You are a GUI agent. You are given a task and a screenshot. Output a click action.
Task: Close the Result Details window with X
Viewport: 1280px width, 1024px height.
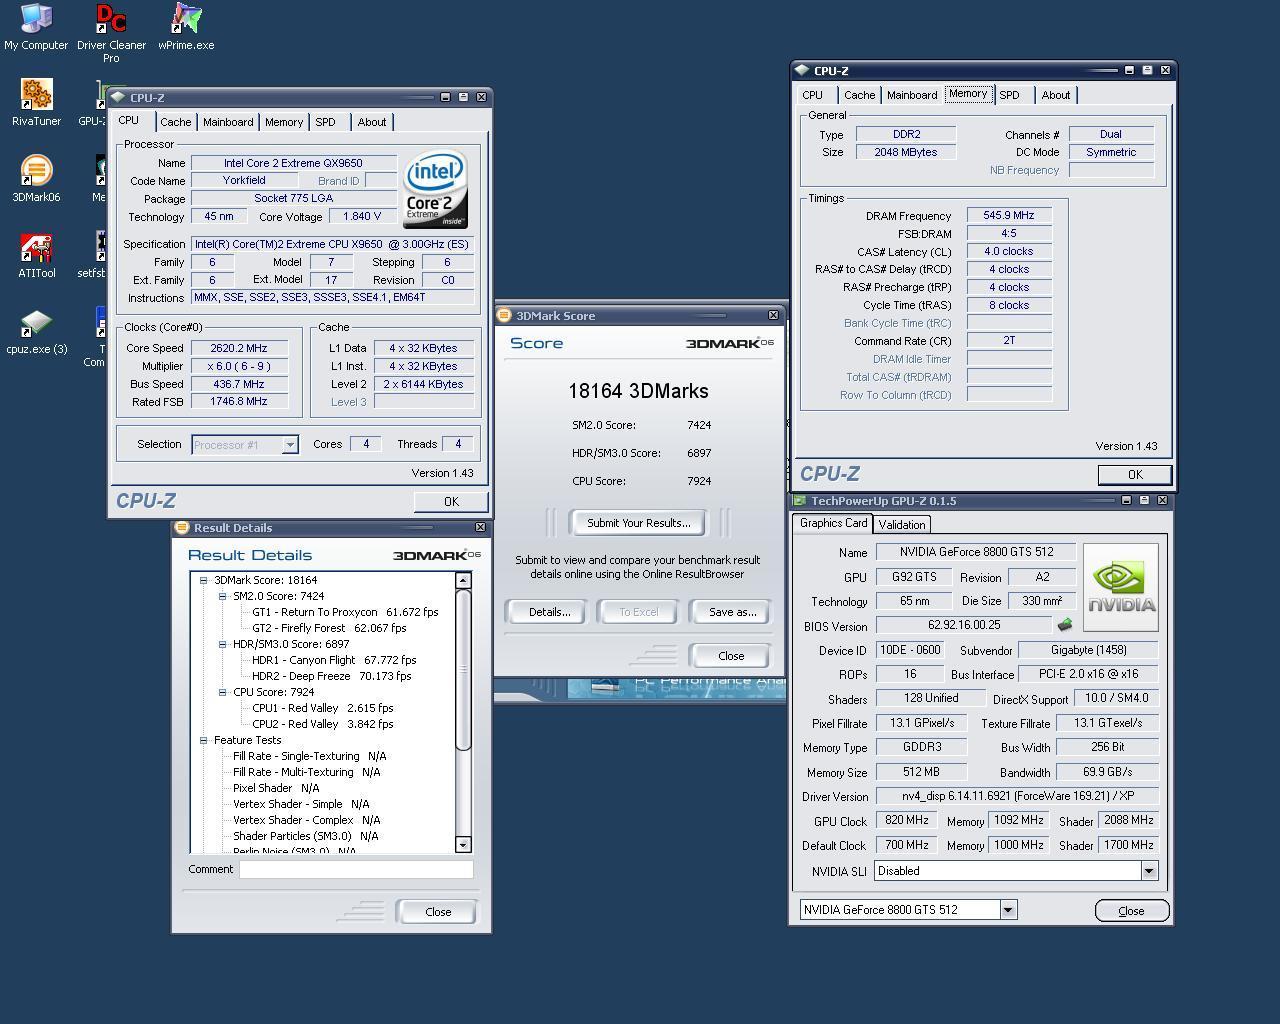coord(480,527)
